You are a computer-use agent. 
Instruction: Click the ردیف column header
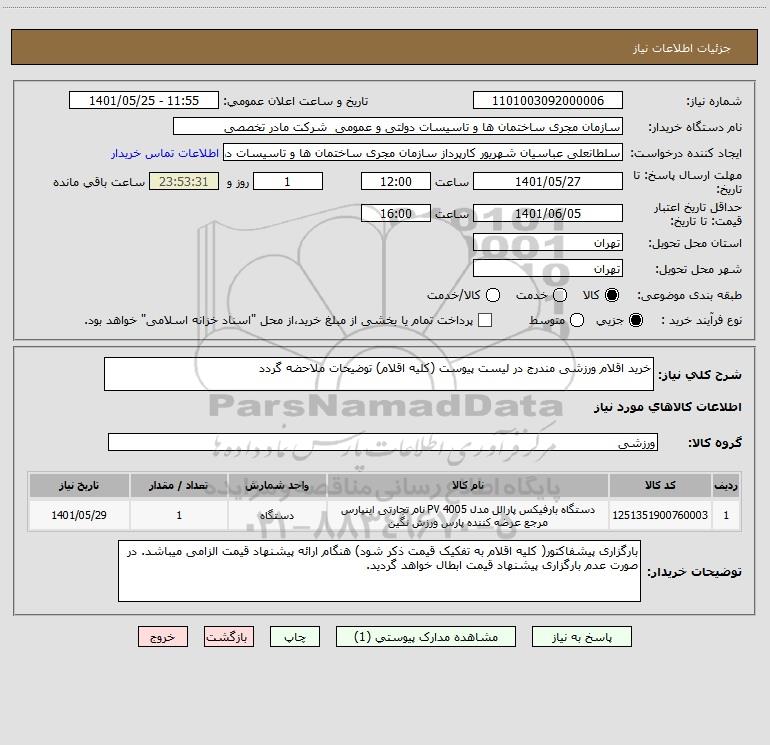point(726,485)
